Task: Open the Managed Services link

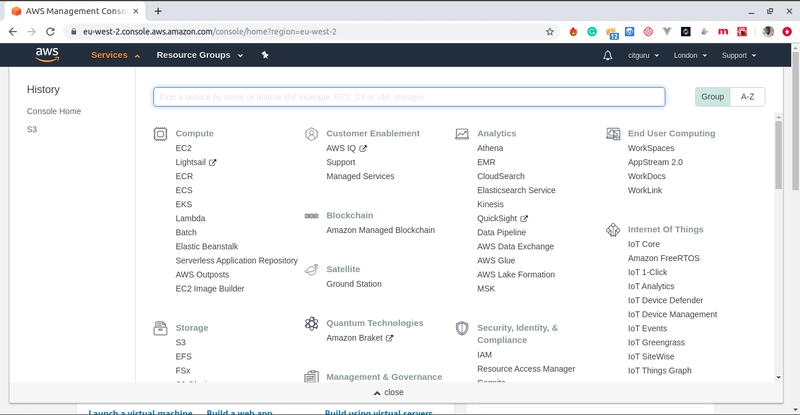Action: coord(360,176)
